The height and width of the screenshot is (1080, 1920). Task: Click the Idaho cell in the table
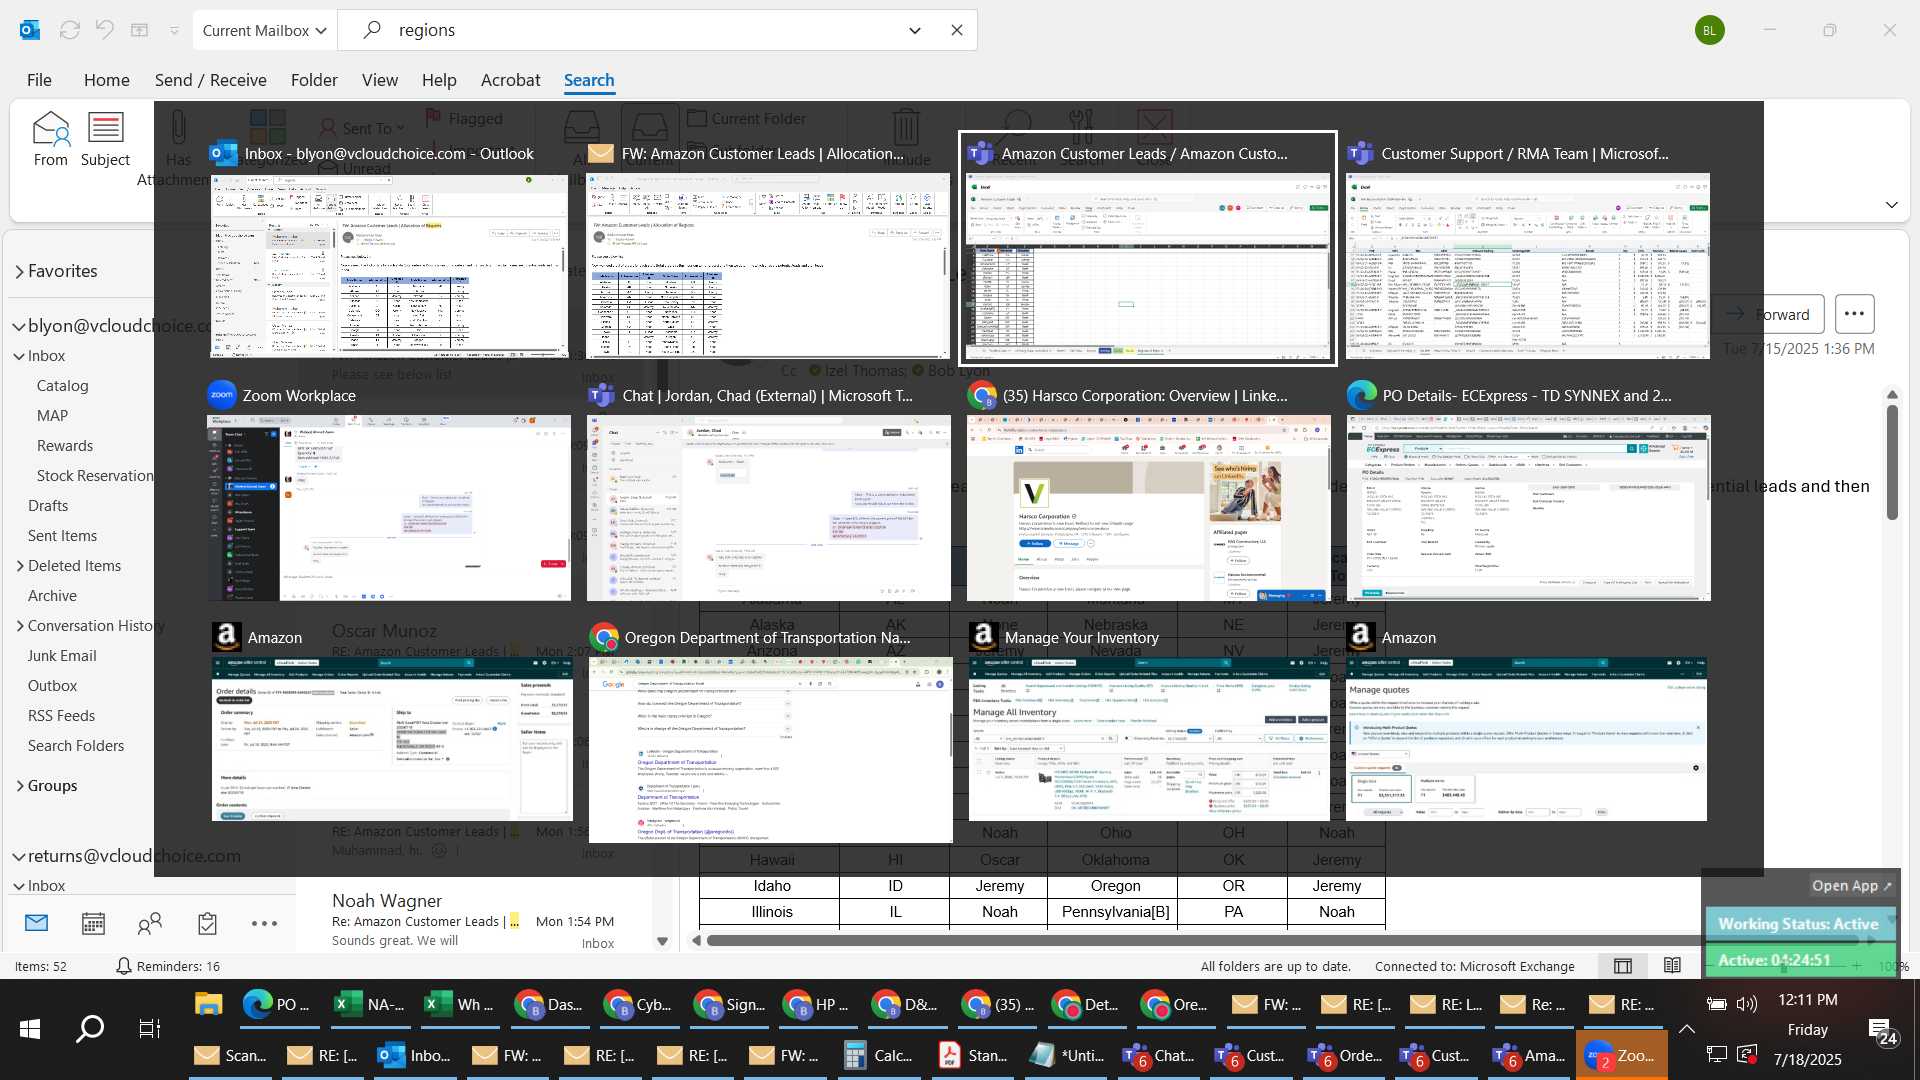(772, 886)
